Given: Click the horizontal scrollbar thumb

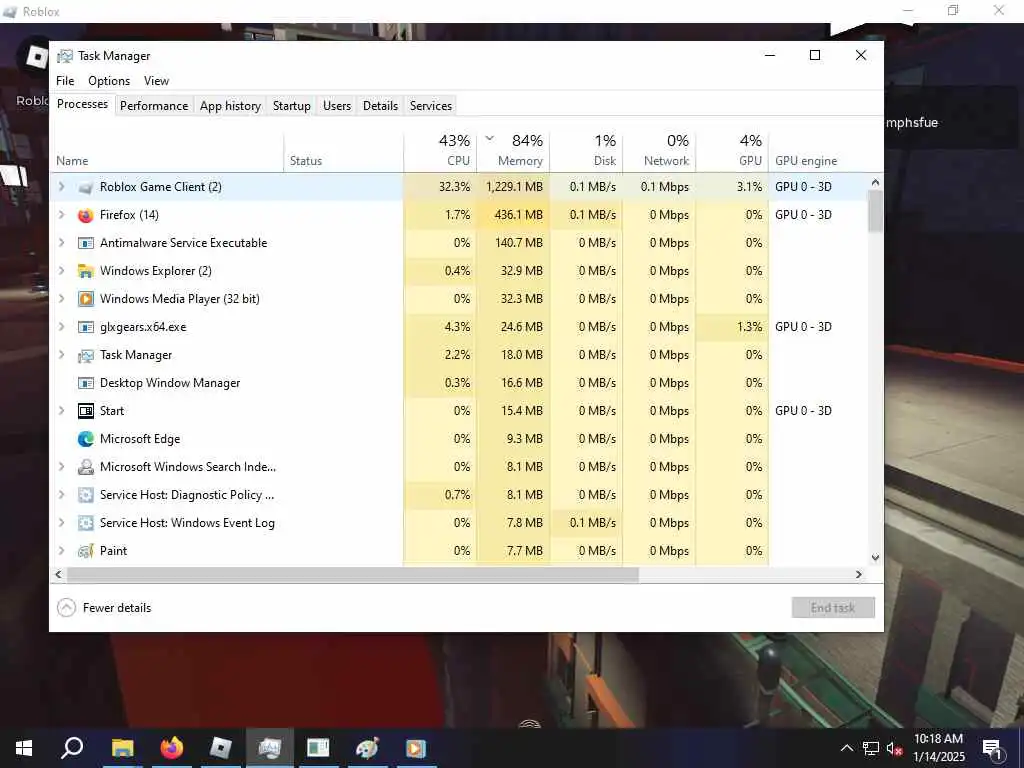Looking at the screenshot, I should 353,575.
